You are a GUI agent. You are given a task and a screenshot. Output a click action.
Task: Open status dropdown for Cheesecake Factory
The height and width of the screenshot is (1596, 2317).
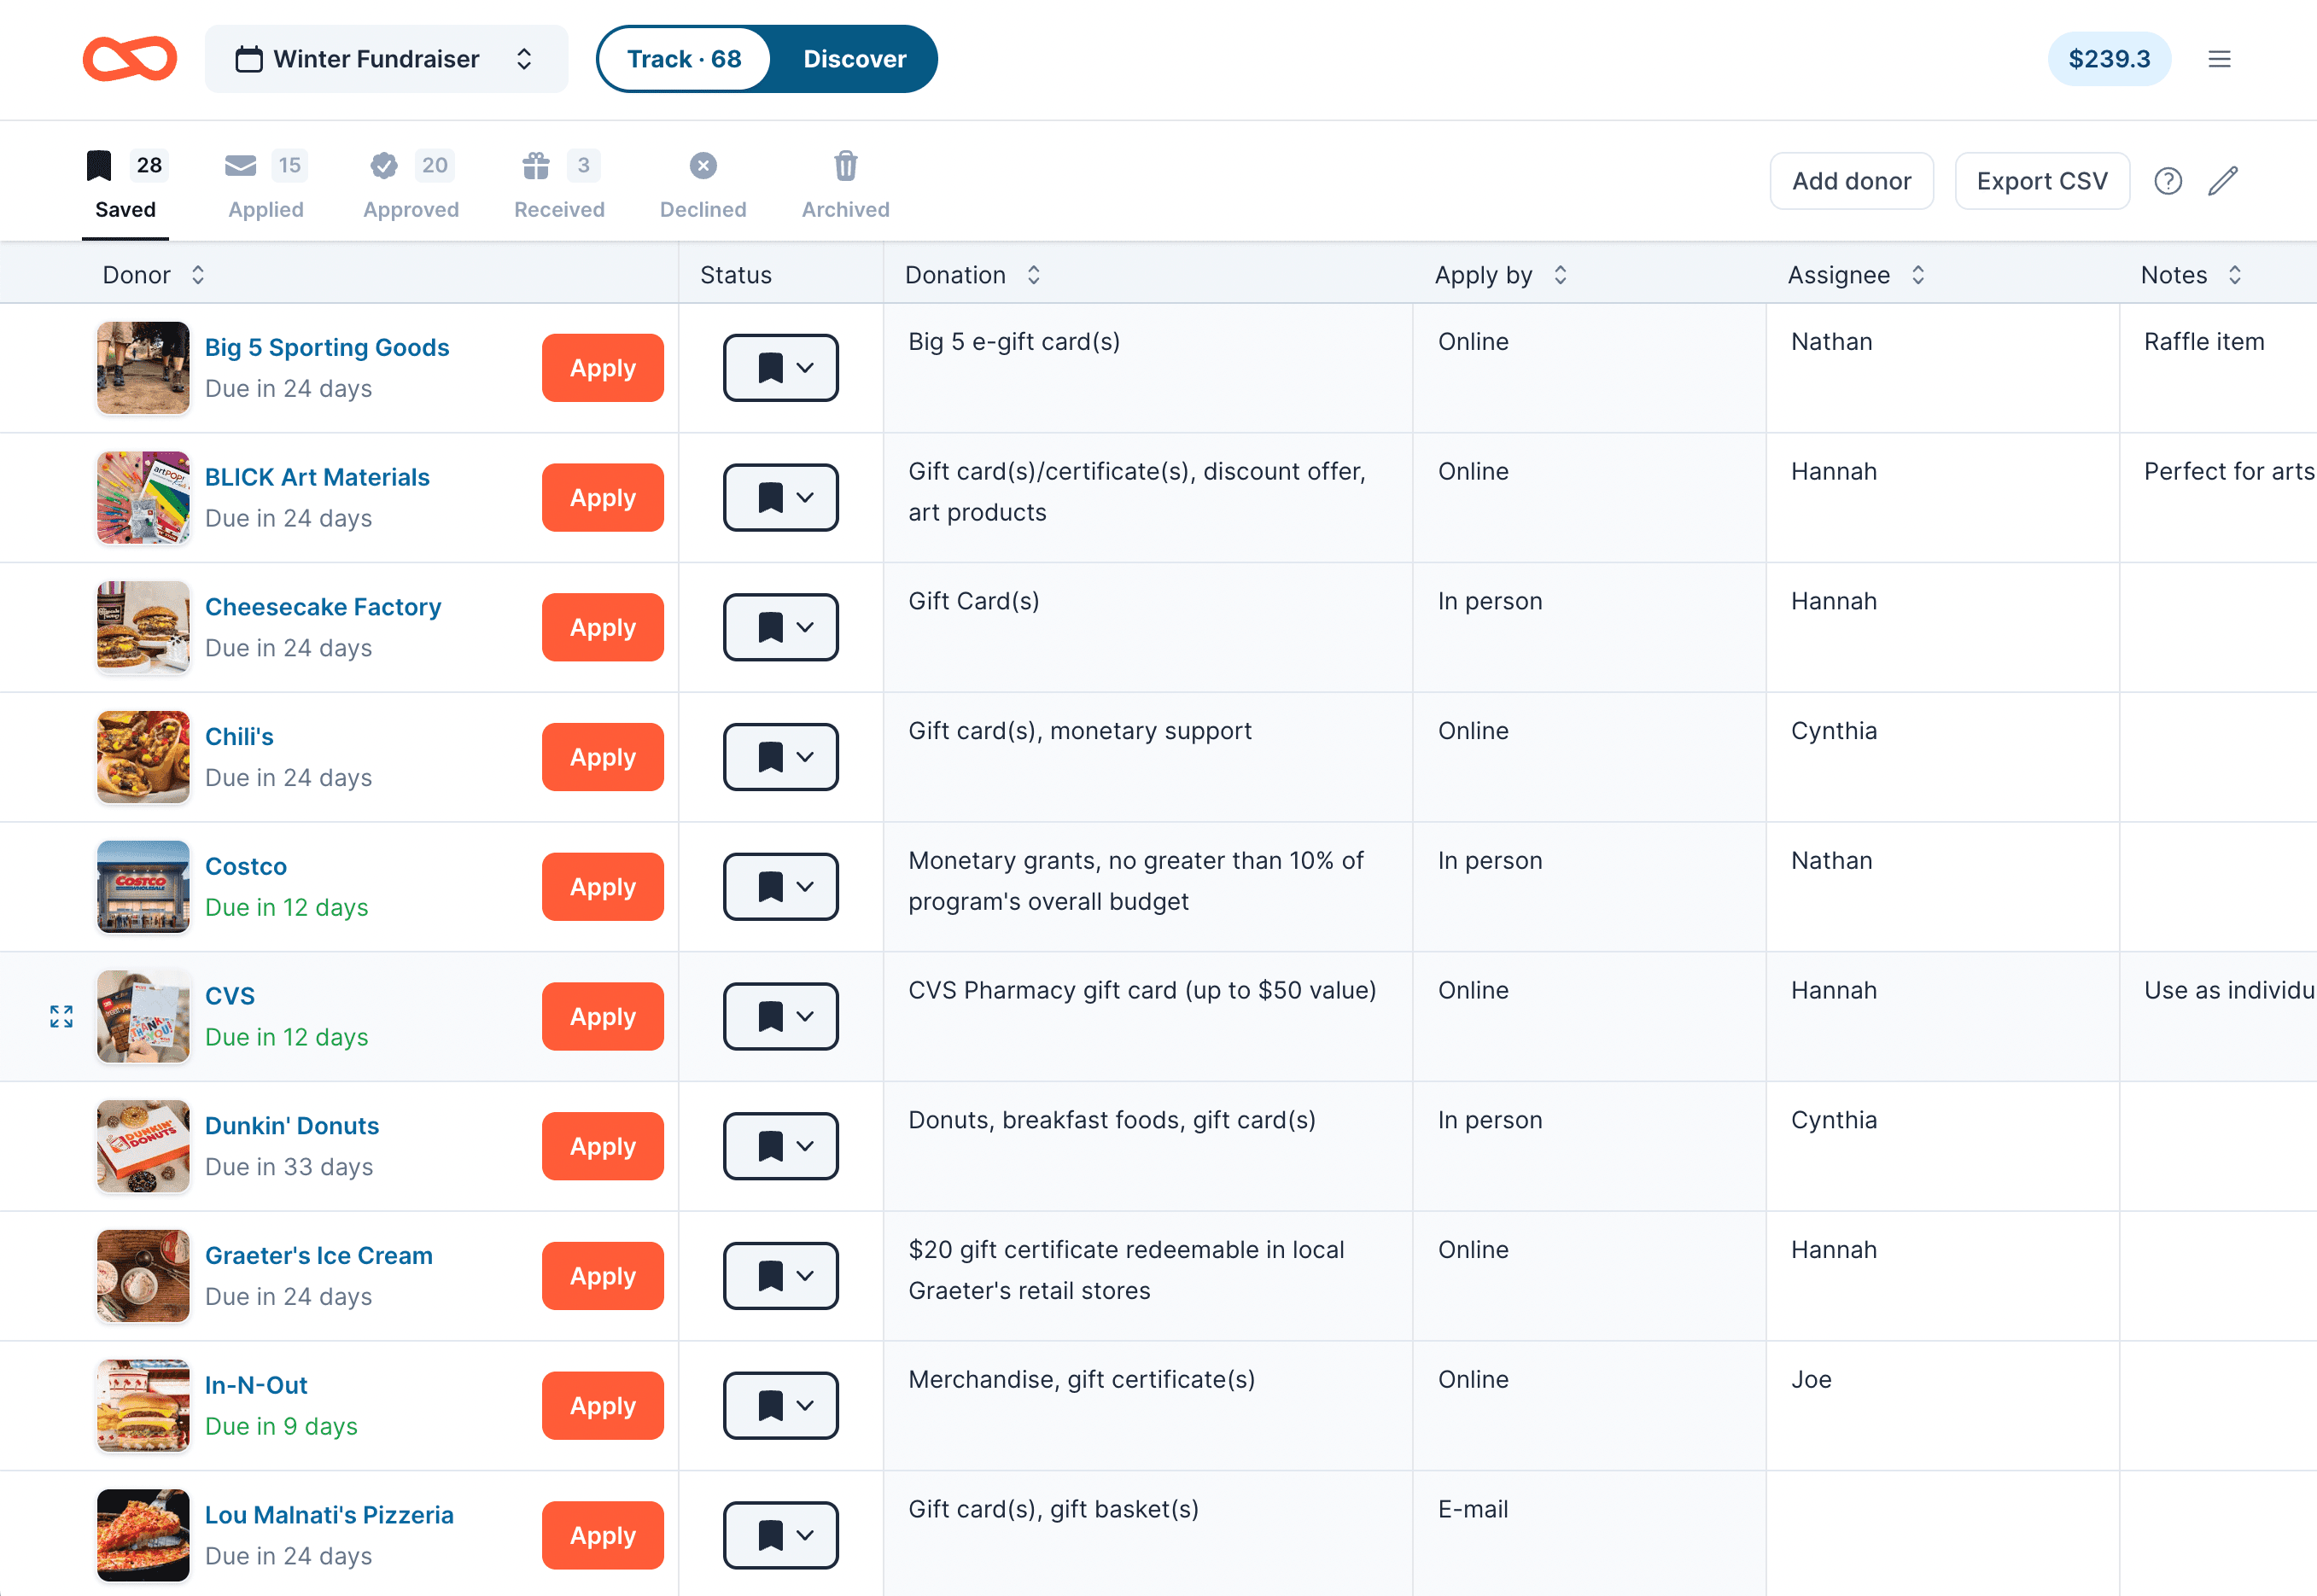click(781, 627)
